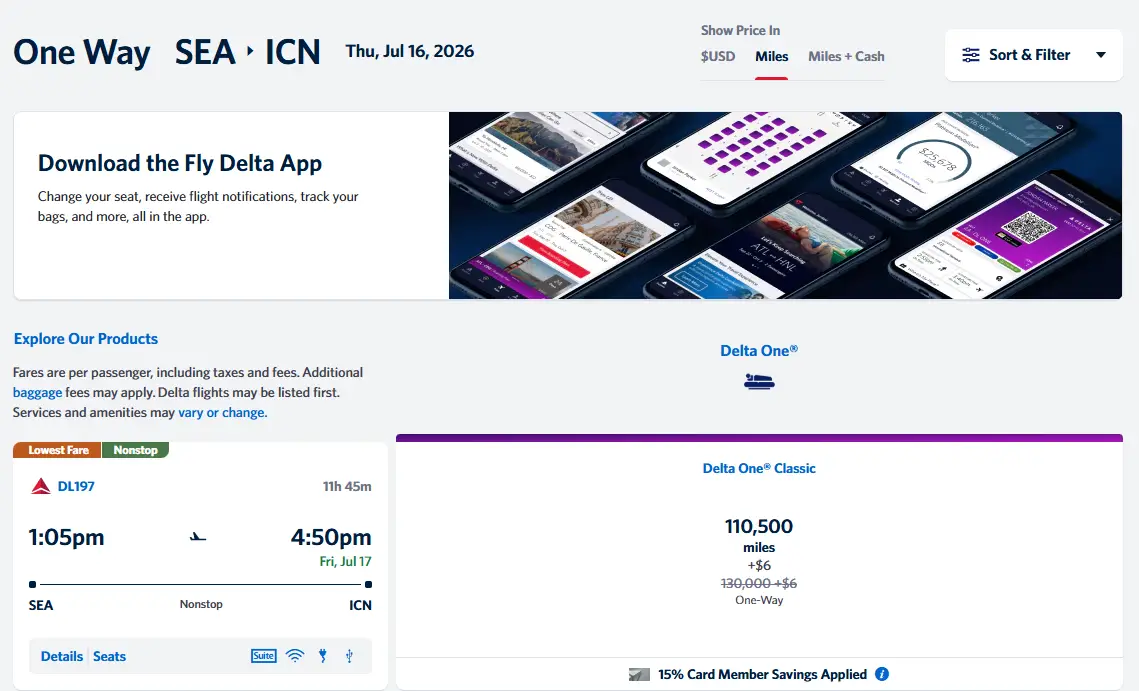Click the Wi-Fi amenity icon
The width and height of the screenshot is (1139, 691).
pyautogui.click(x=294, y=656)
